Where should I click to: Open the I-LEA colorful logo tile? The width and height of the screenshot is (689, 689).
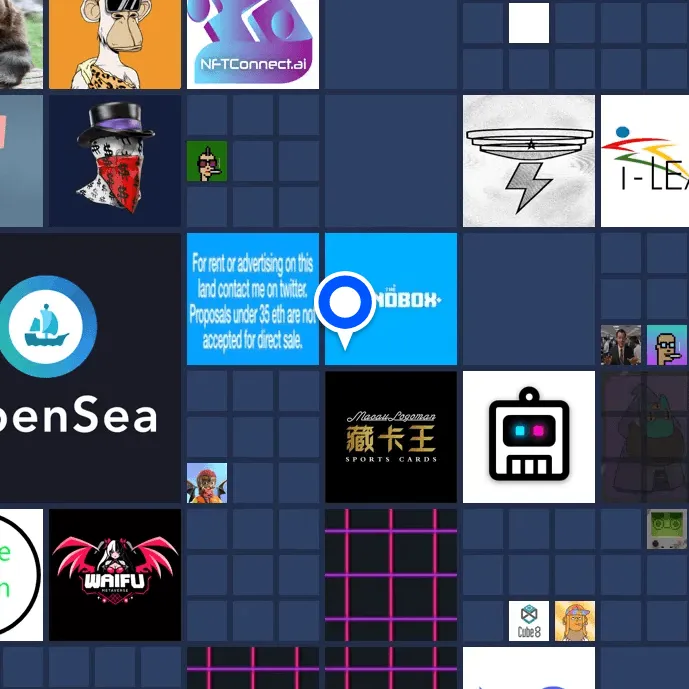(645, 161)
